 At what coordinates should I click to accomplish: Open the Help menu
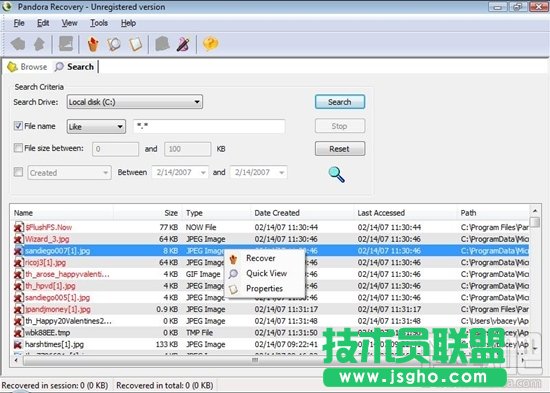click(x=128, y=23)
